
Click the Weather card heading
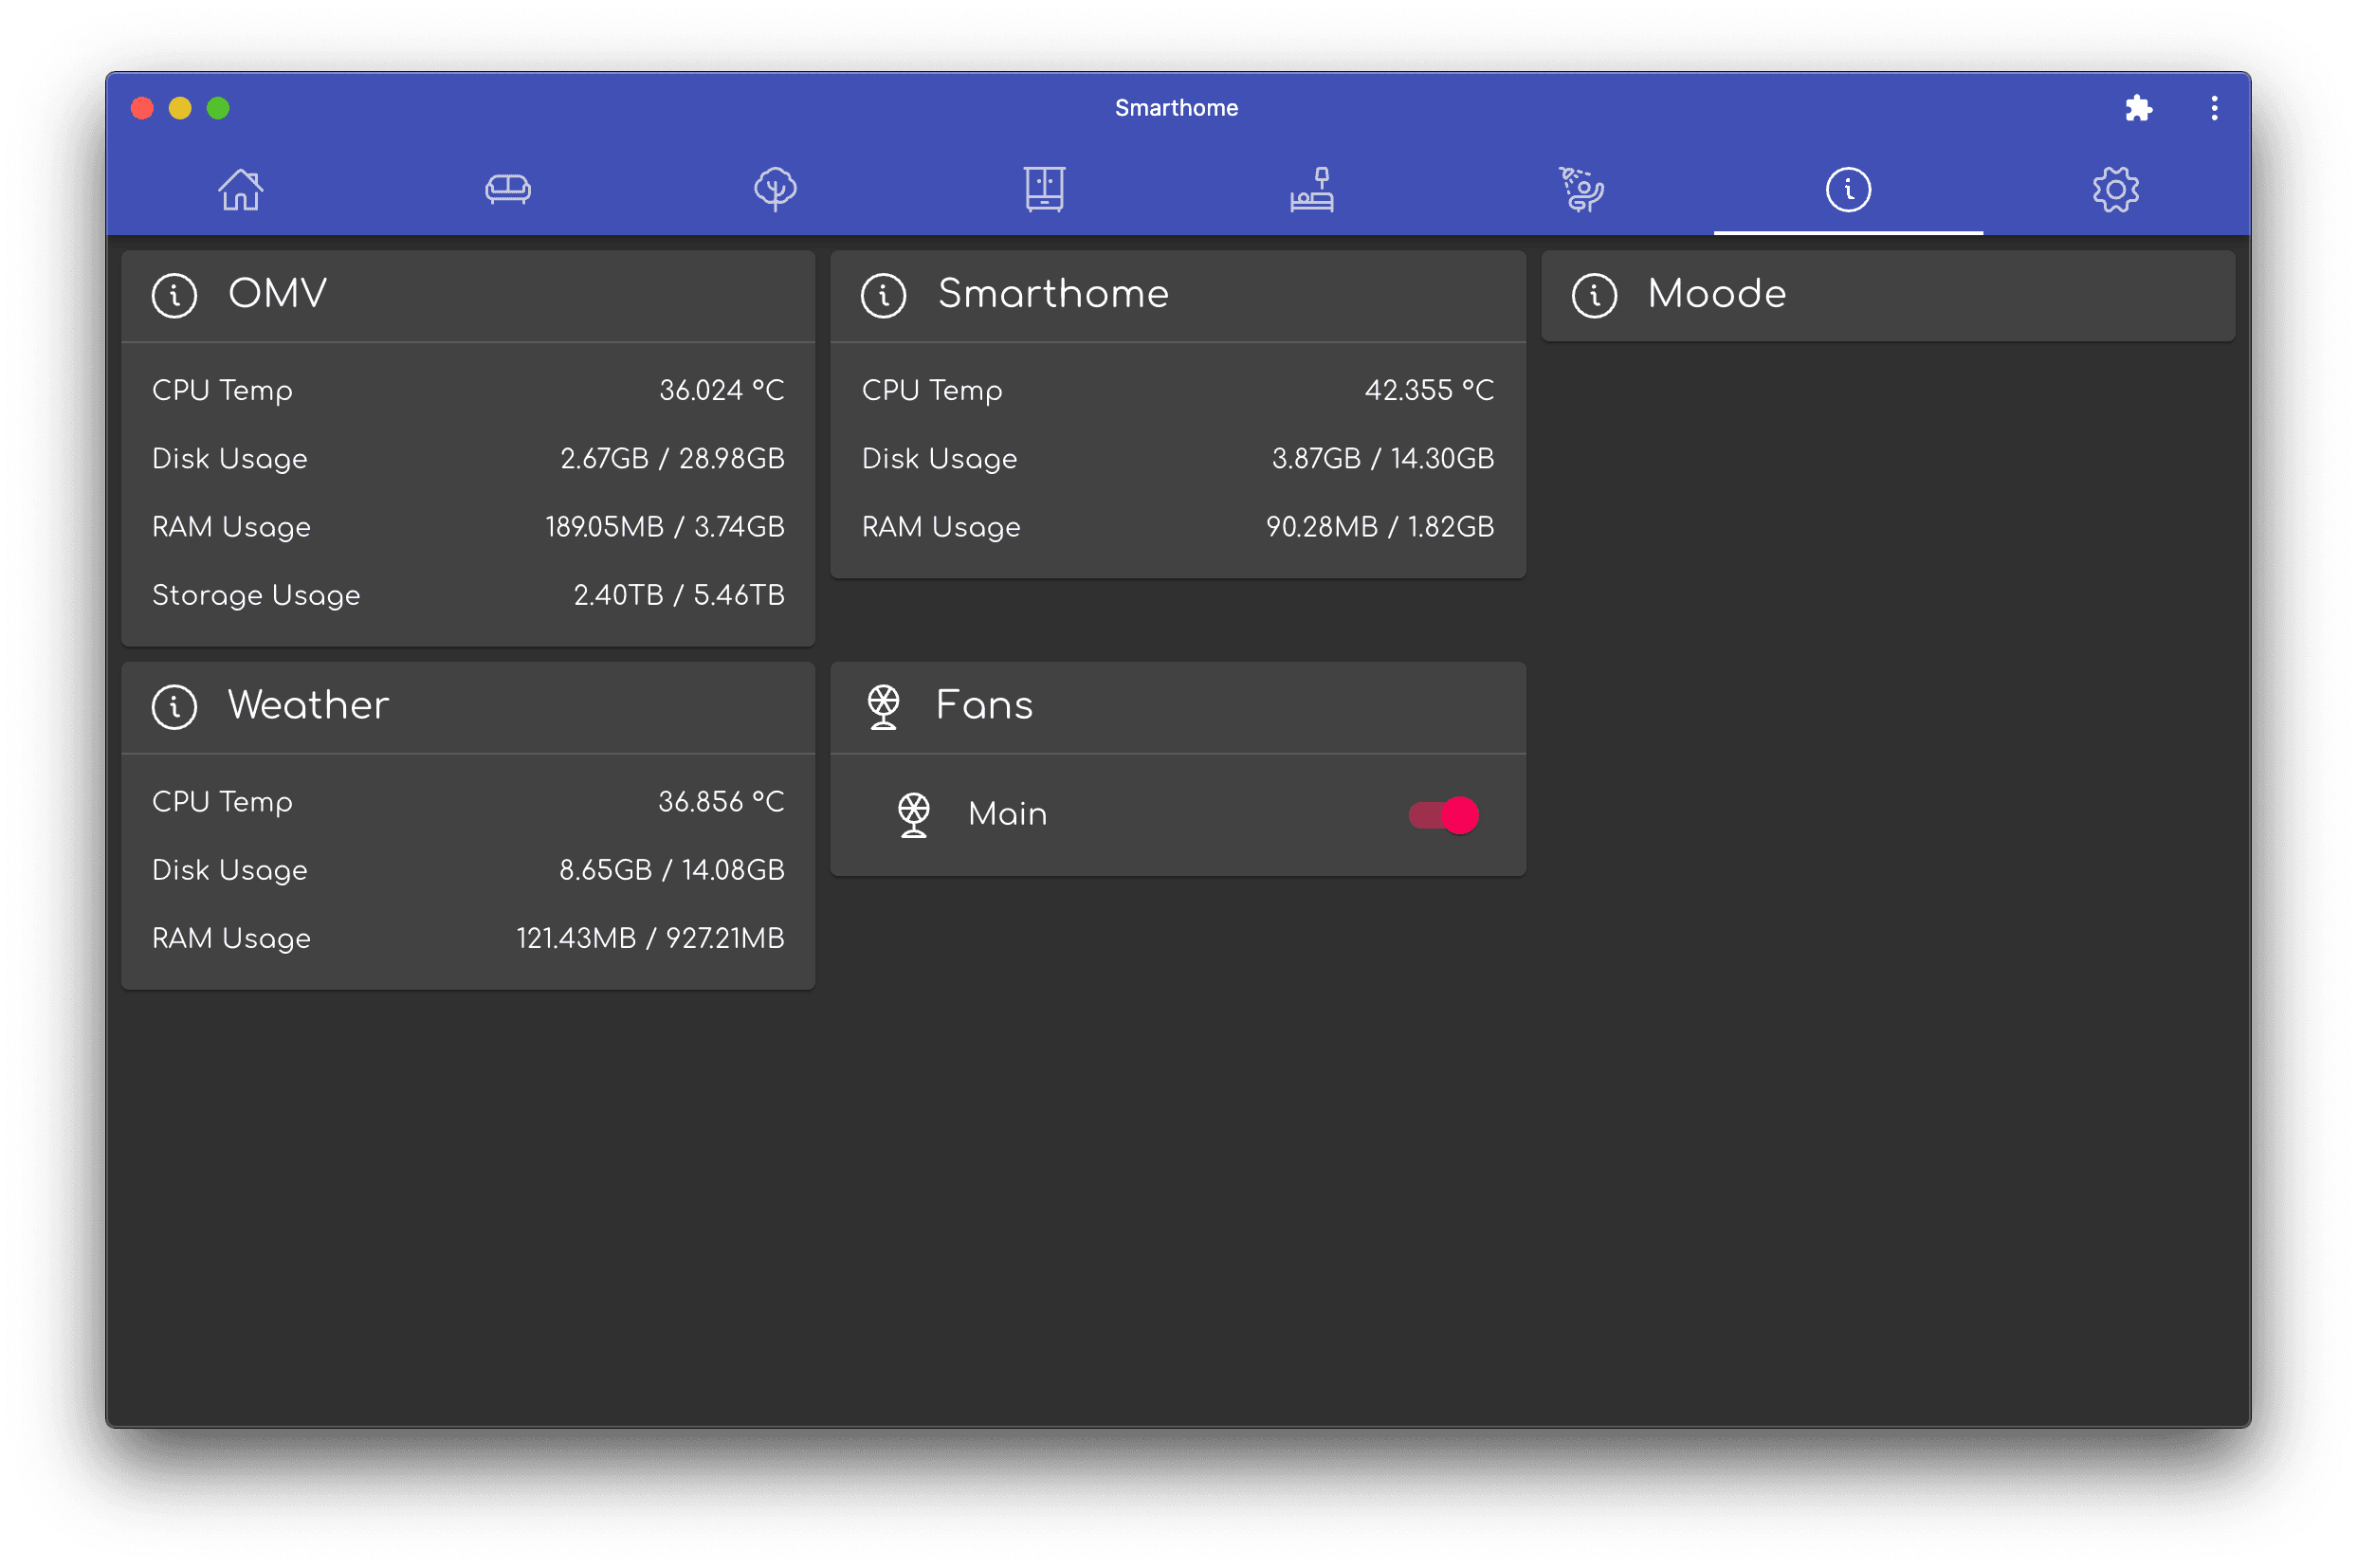pos(308,705)
